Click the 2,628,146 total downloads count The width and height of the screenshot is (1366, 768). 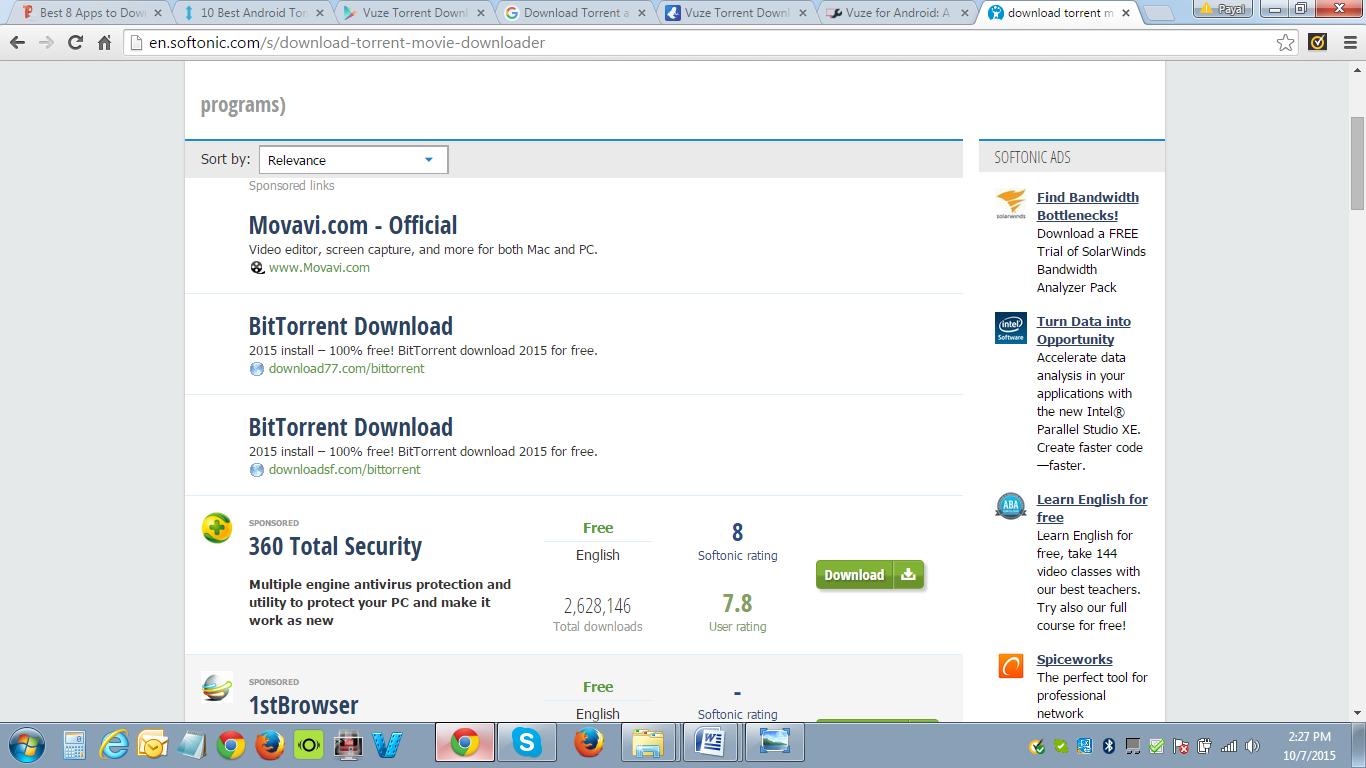coord(598,606)
